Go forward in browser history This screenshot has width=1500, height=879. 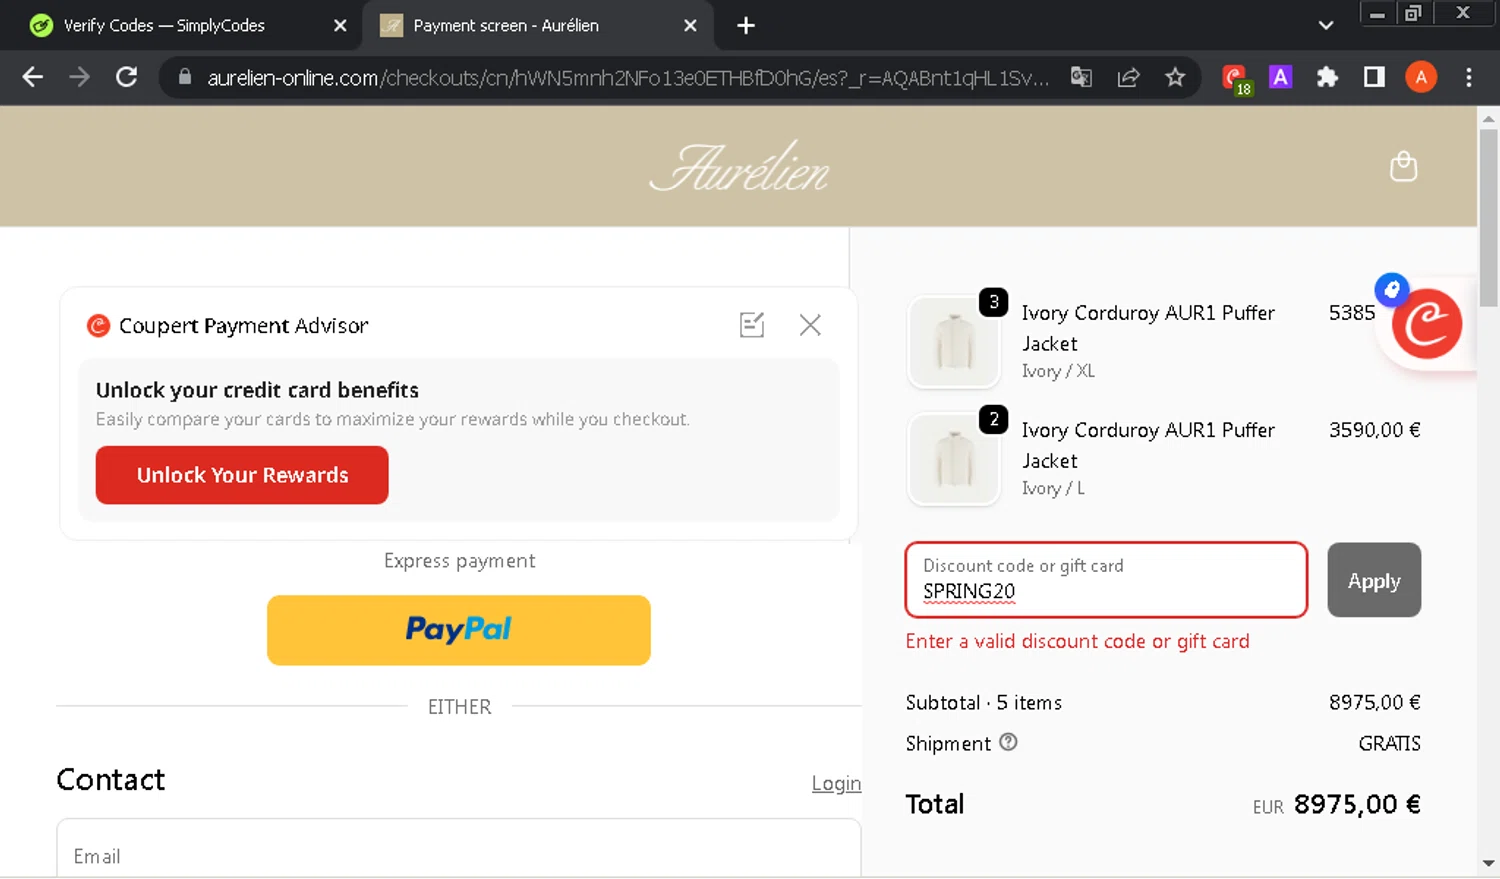[x=79, y=77]
